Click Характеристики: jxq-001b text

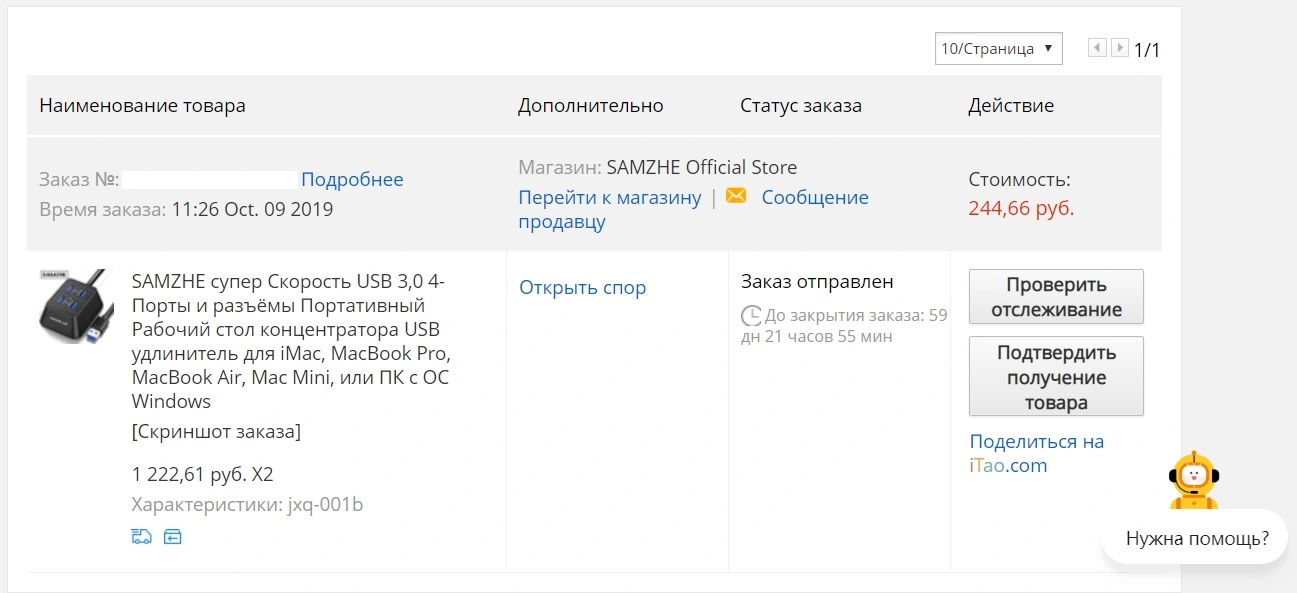tap(247, 504)
